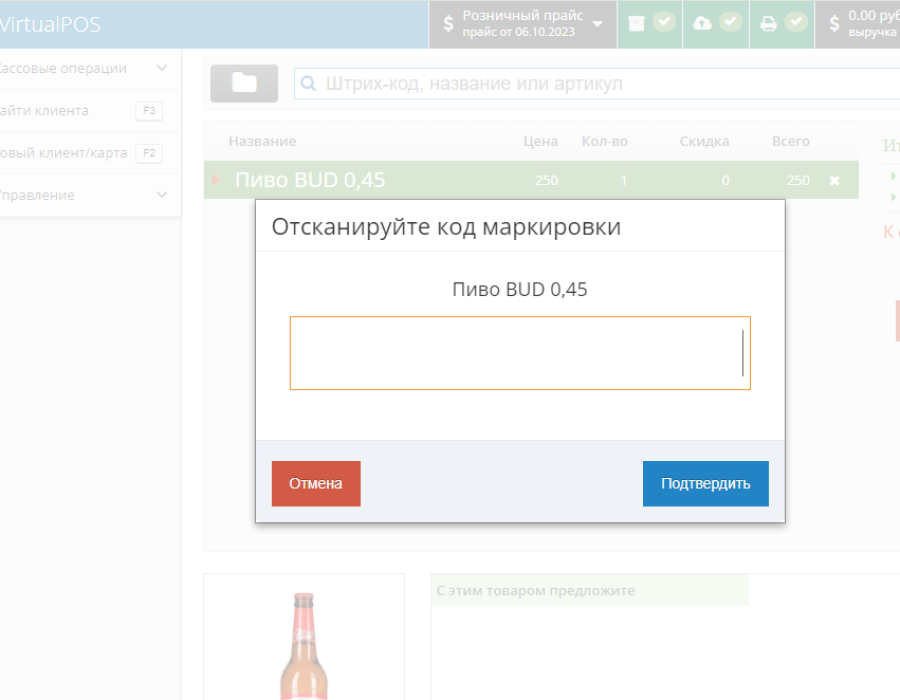
Task: Click the quantity value 1 in the beer row
Action: (x=623, y=180)
